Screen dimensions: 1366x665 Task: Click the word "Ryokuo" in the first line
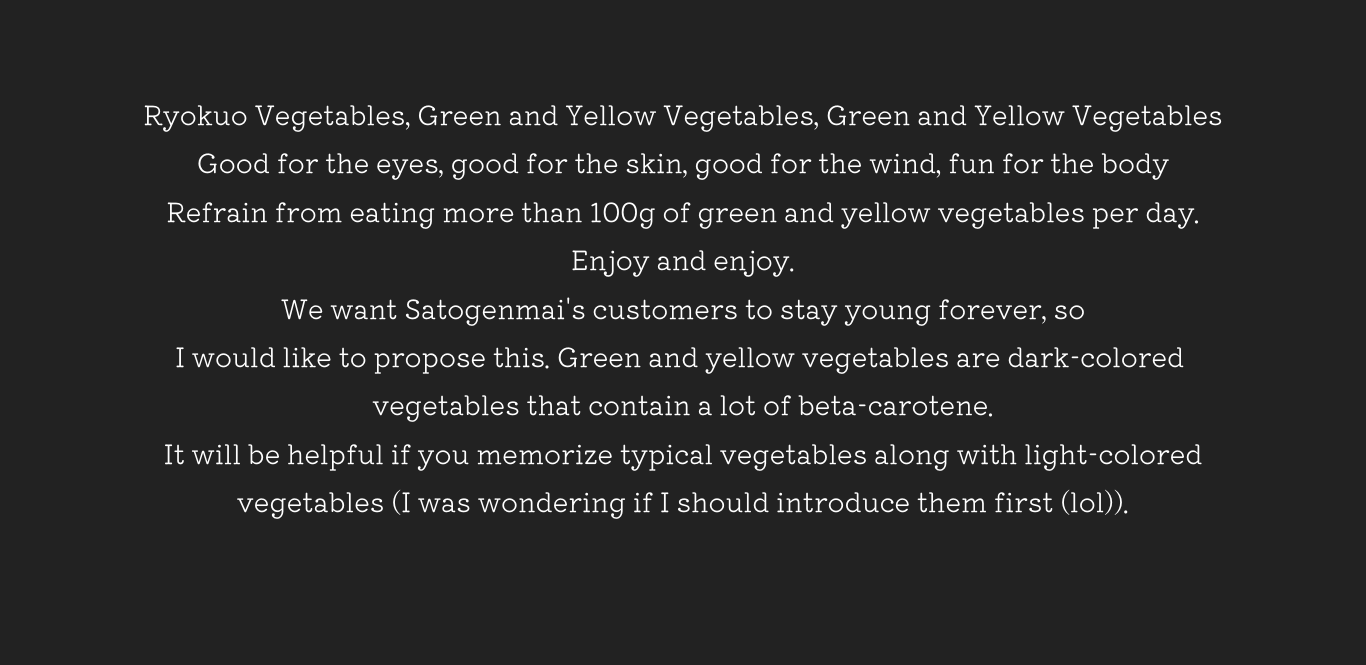click(195, 117)
